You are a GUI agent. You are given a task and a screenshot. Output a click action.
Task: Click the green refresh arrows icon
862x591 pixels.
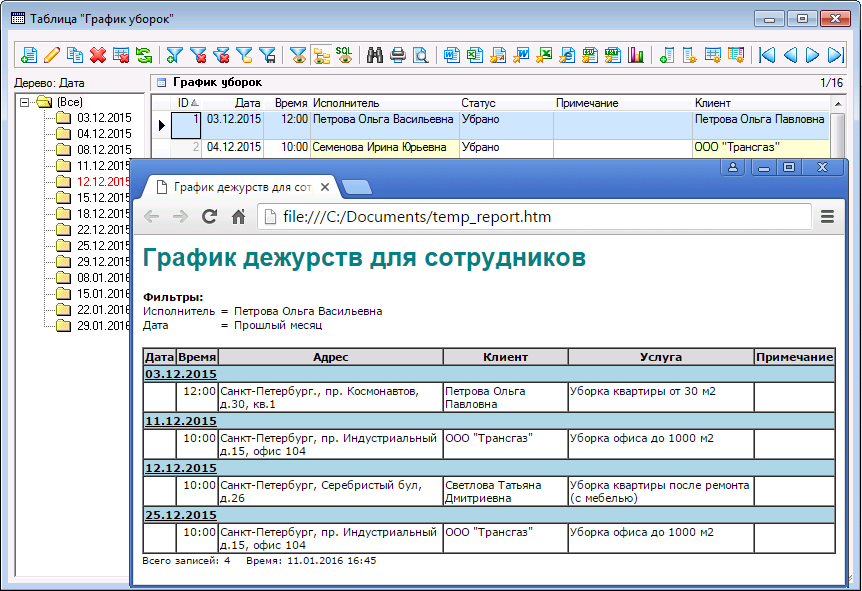pyautogui.click(x=144, y=55)
